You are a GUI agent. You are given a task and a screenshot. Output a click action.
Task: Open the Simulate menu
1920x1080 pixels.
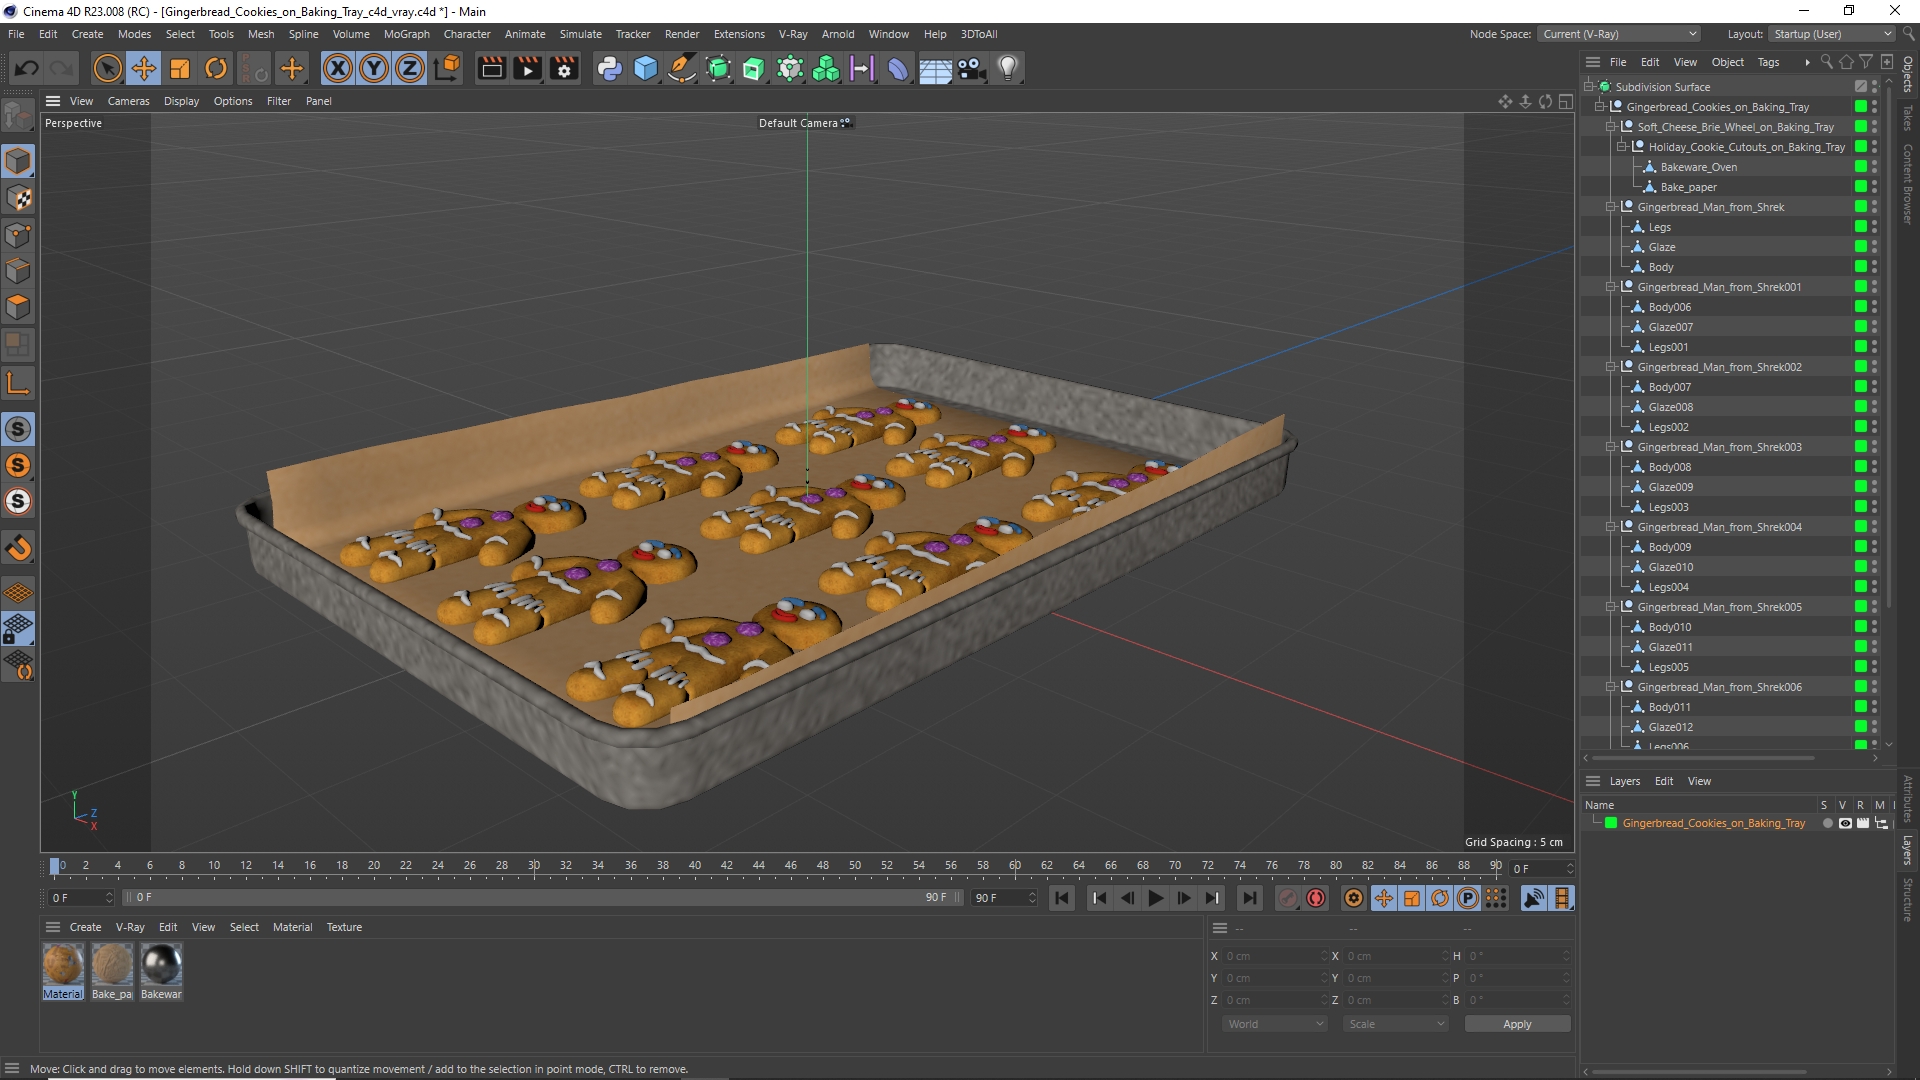580,34
